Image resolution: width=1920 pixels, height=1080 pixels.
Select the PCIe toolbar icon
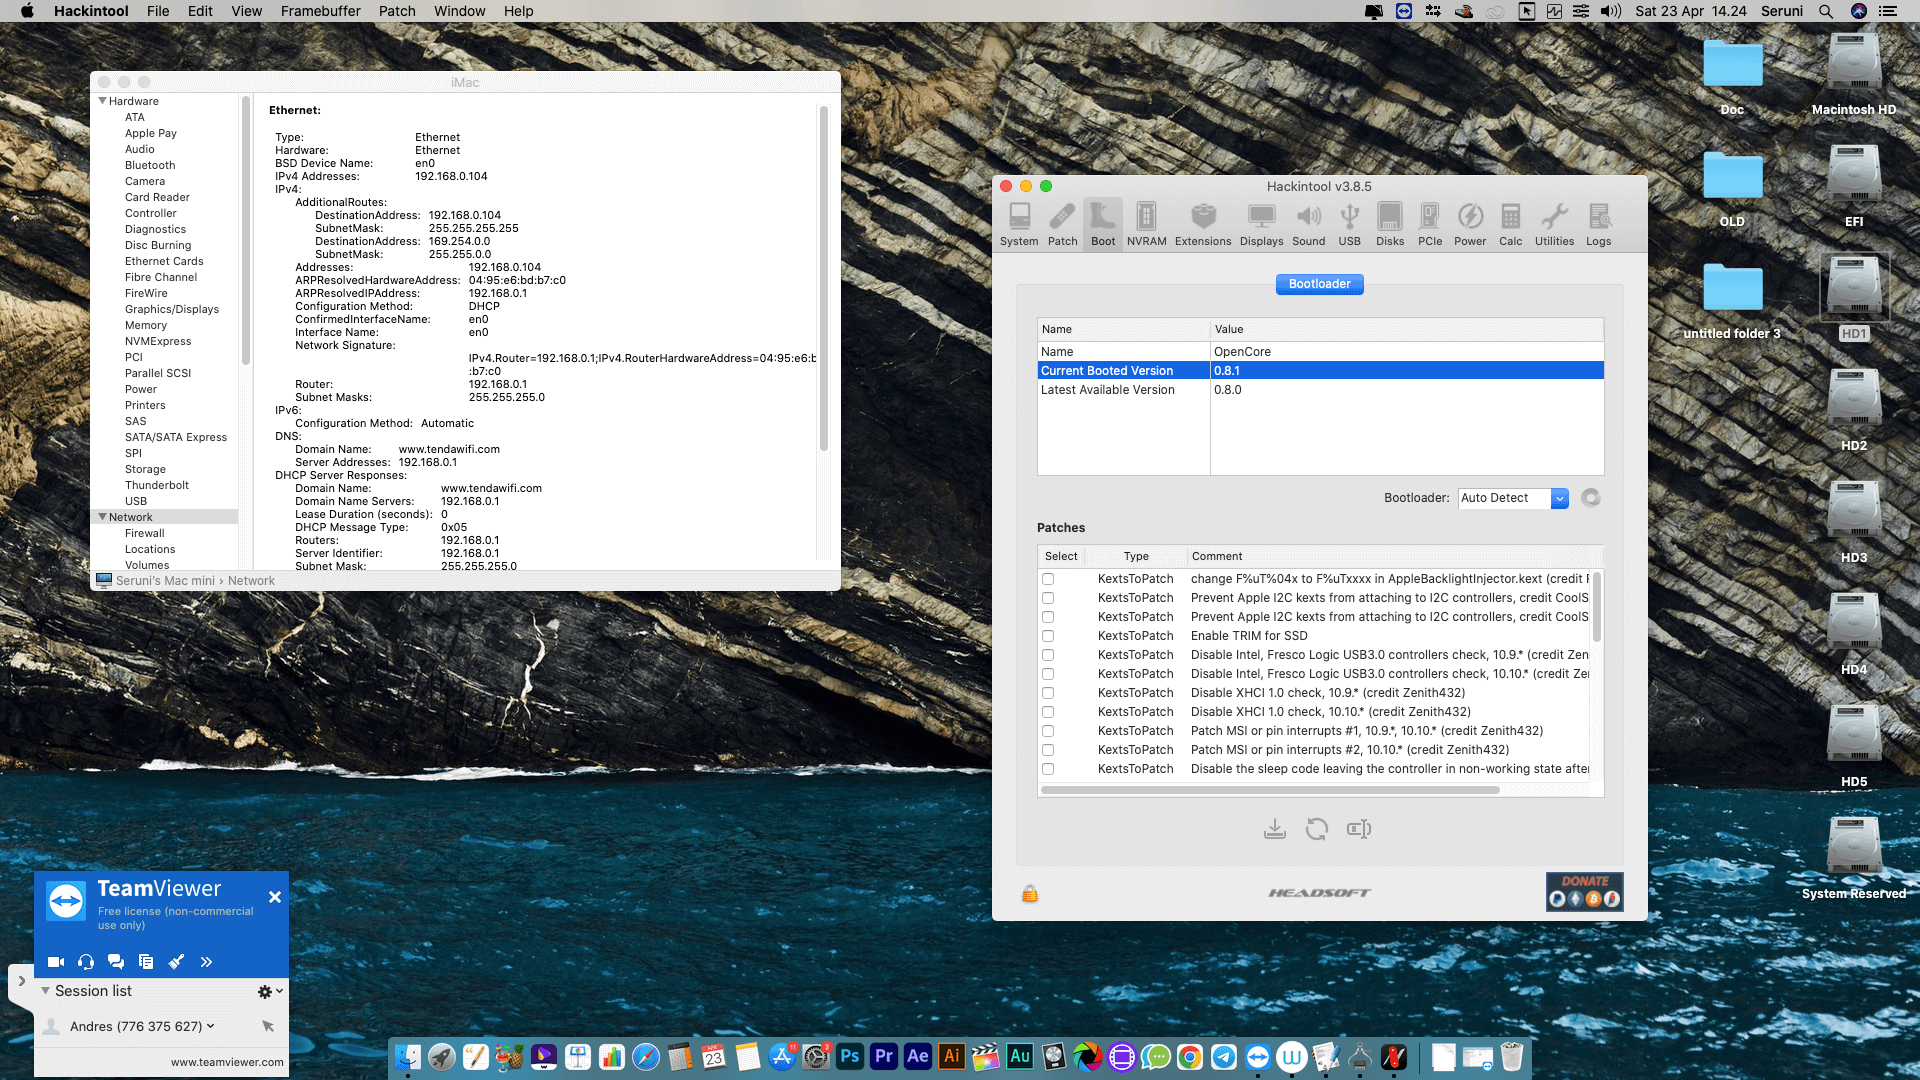click(x=1430, y=224)
